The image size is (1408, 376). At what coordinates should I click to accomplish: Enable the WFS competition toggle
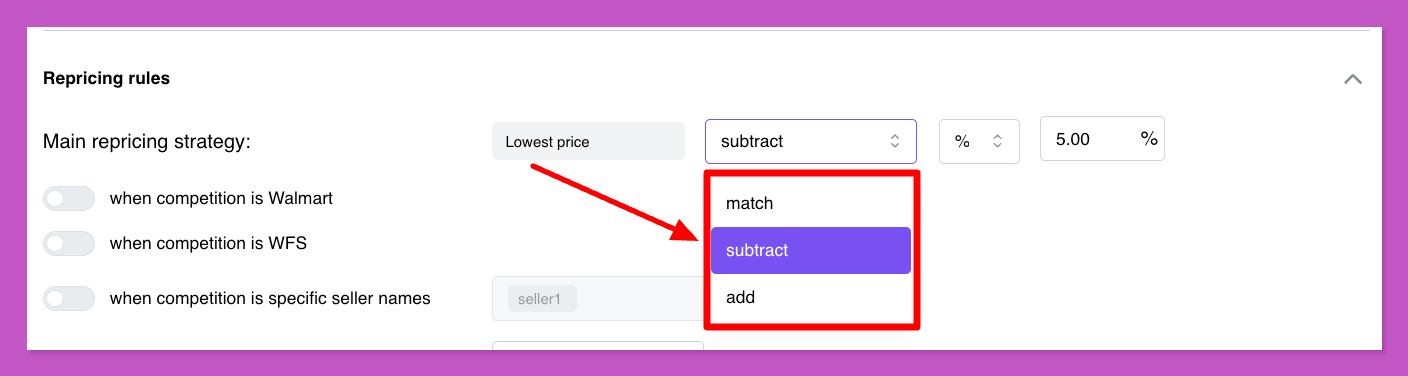coord(69,243)
